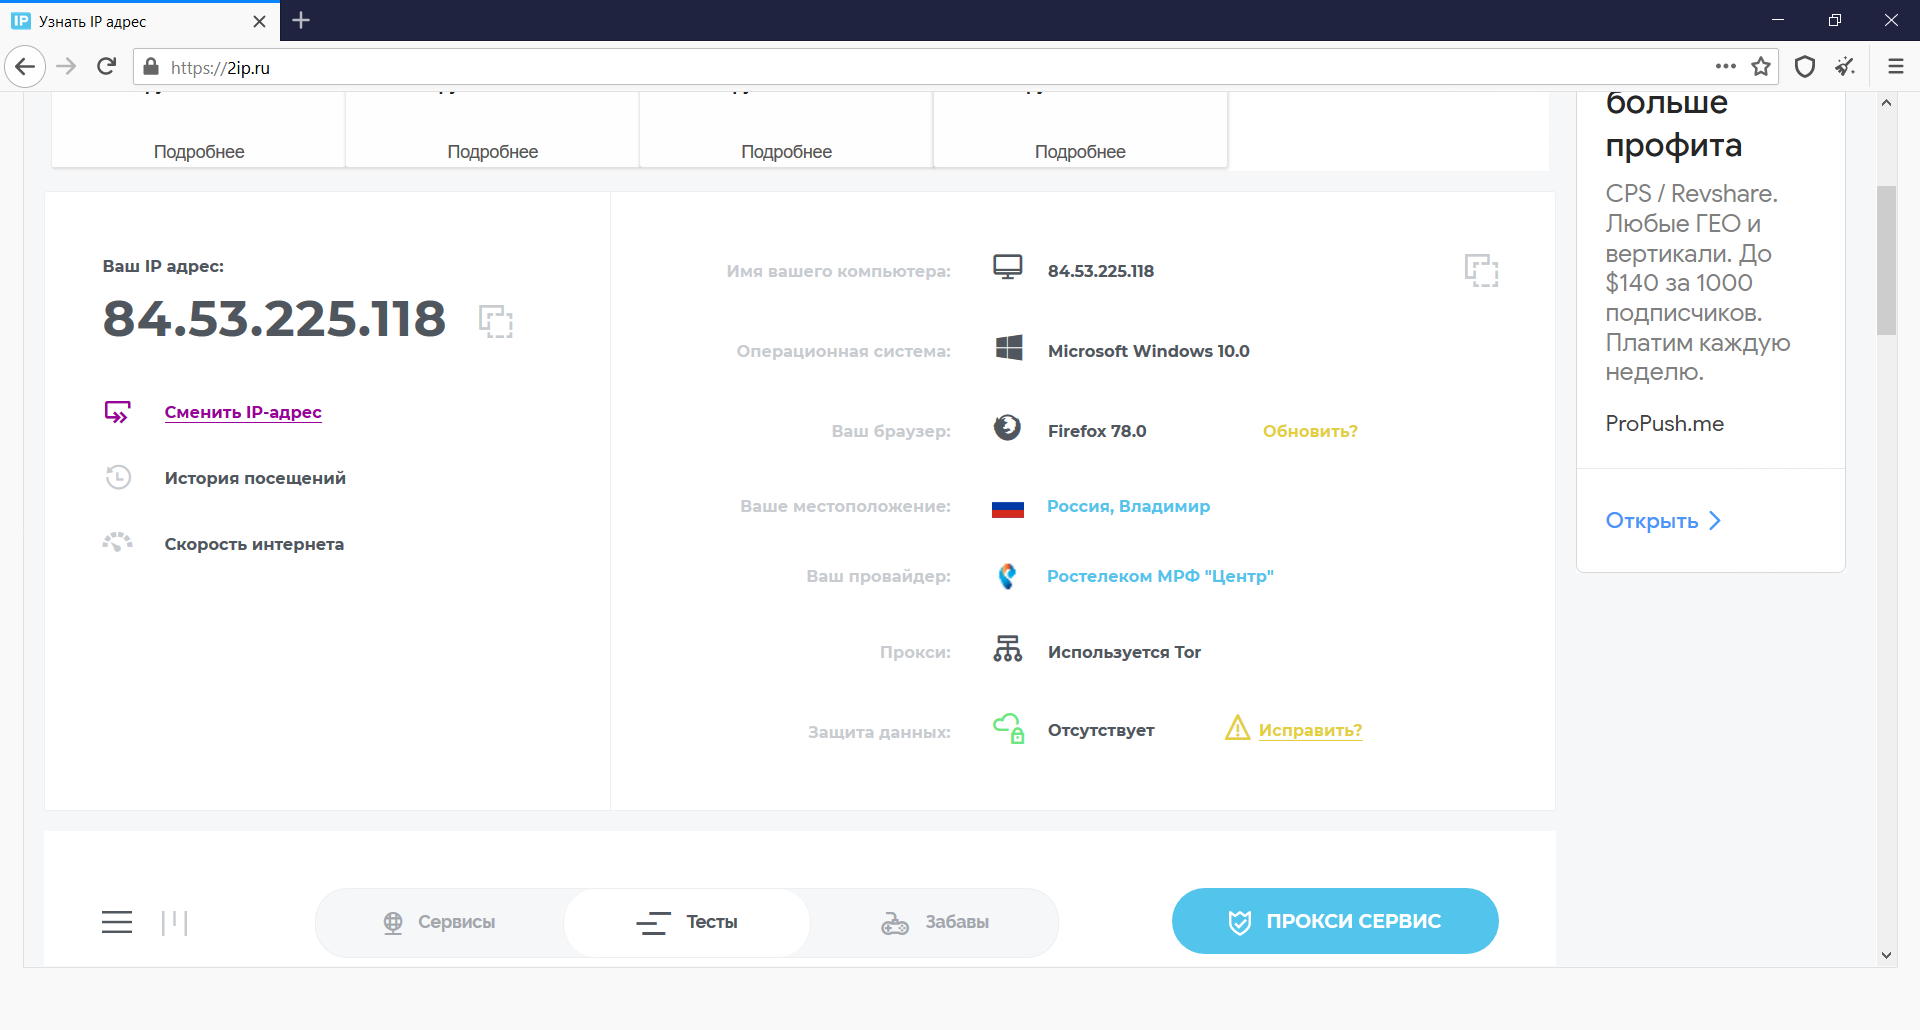Image resolution: width=1920 pixels, height=1030 pixels.
Task: Go back using the back arrow
Action: 26,67
